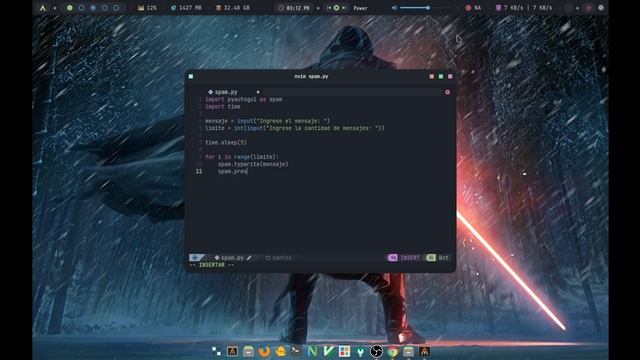Launch Neovim blue N icon in the dock

tap(312, 351)
